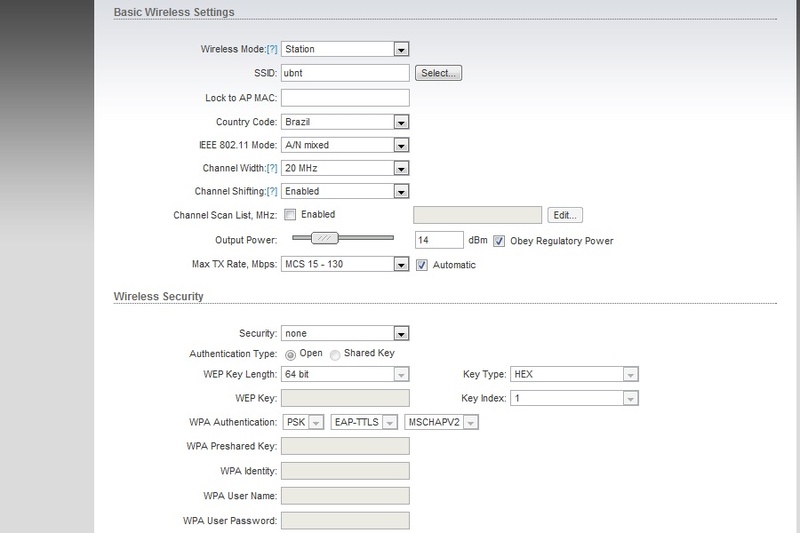Click the Select... button next to SSID
This screenshot has height=533, width=800.
click(x=438, y=73)
